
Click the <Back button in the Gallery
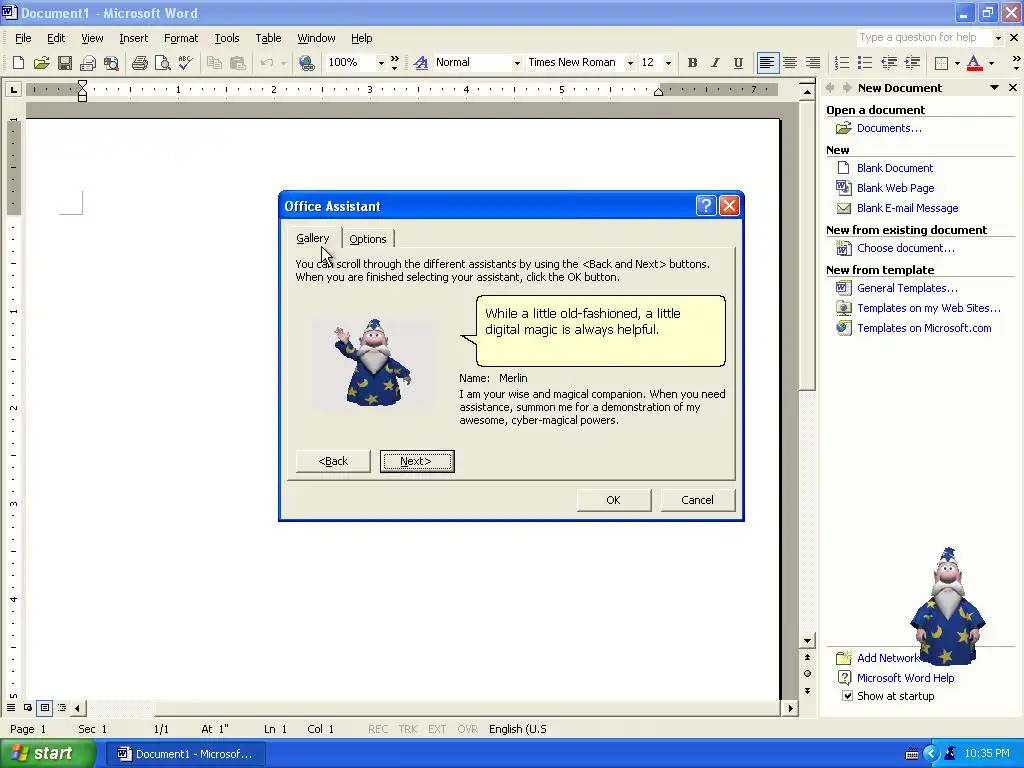tap(333, 461)
